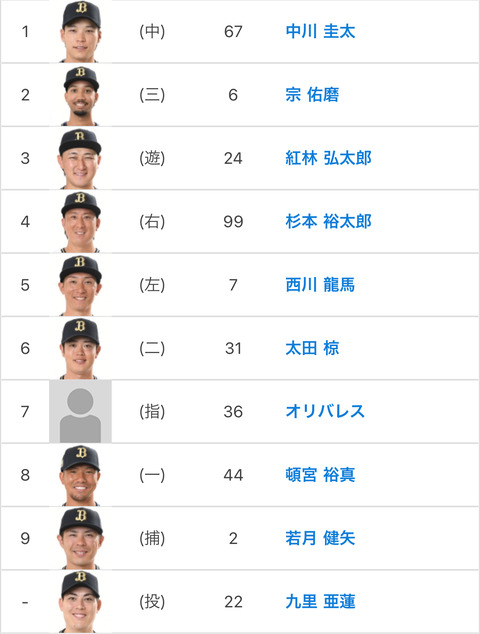Click the photo of third baseman number 6
Viewport: 480px width, 634px height.
80,95
